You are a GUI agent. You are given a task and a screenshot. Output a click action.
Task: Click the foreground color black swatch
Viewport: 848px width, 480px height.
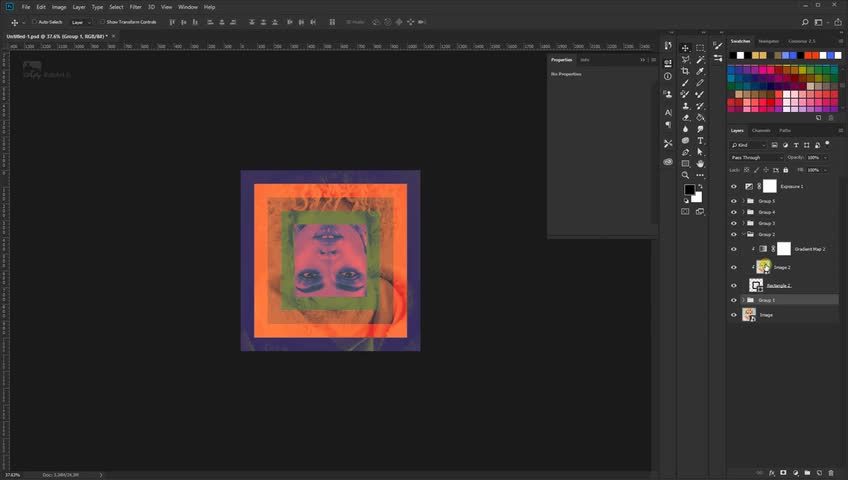point(688,189)
